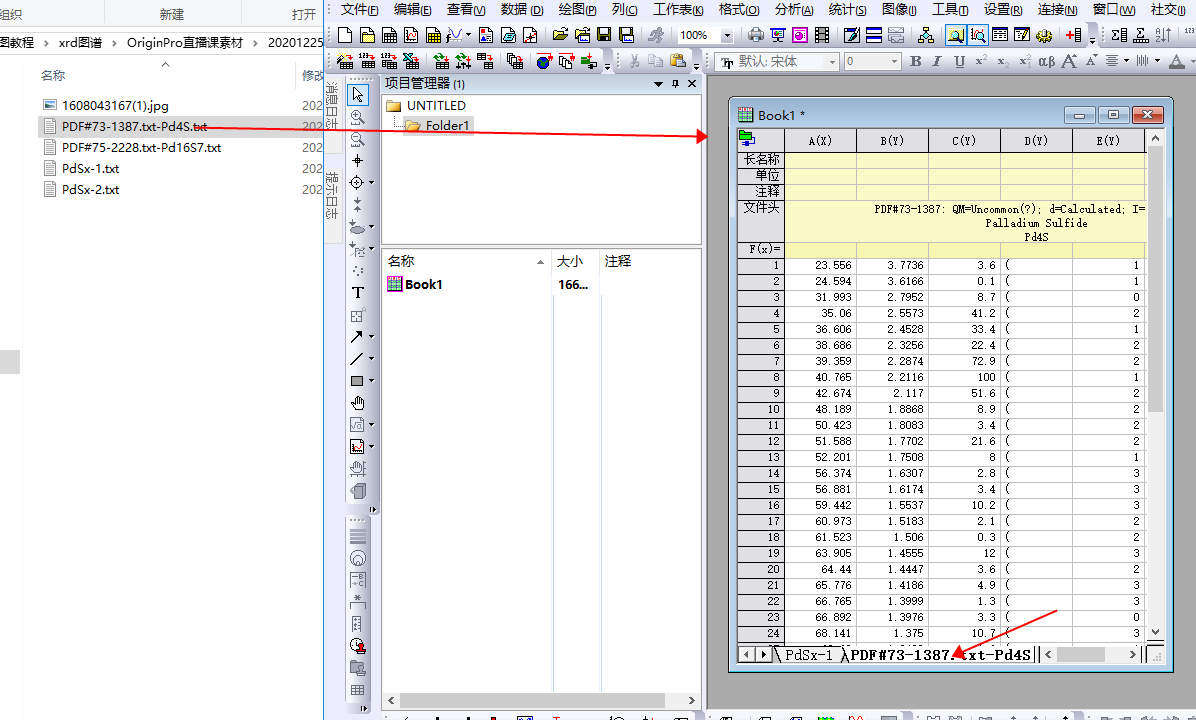Click the Paste clipboard icon
This screenshot has width=1196, height=720.
677,60
